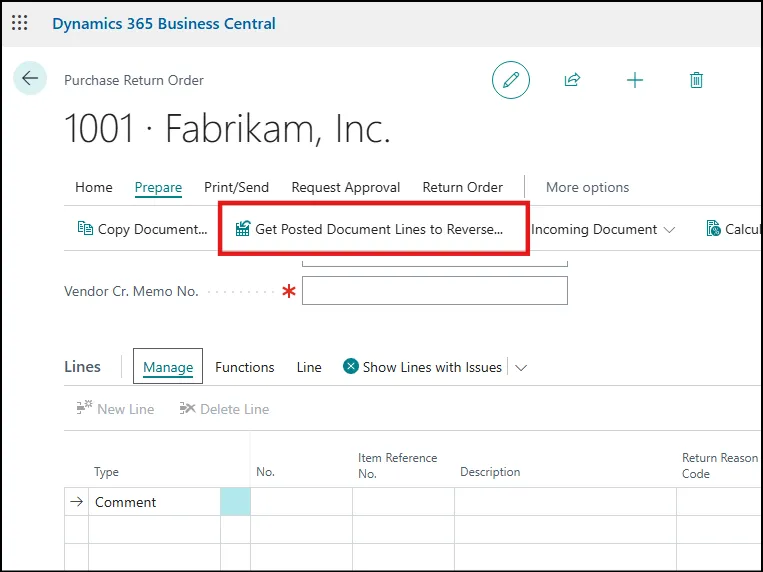
Task: Go back with the arrow button
Action: 30,78
